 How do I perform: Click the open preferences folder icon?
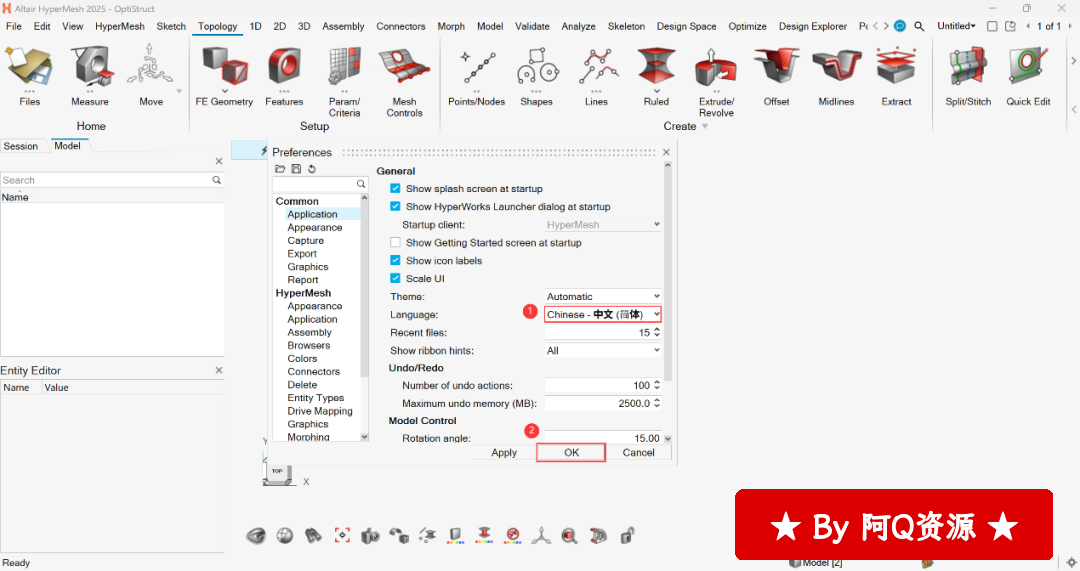280,169
